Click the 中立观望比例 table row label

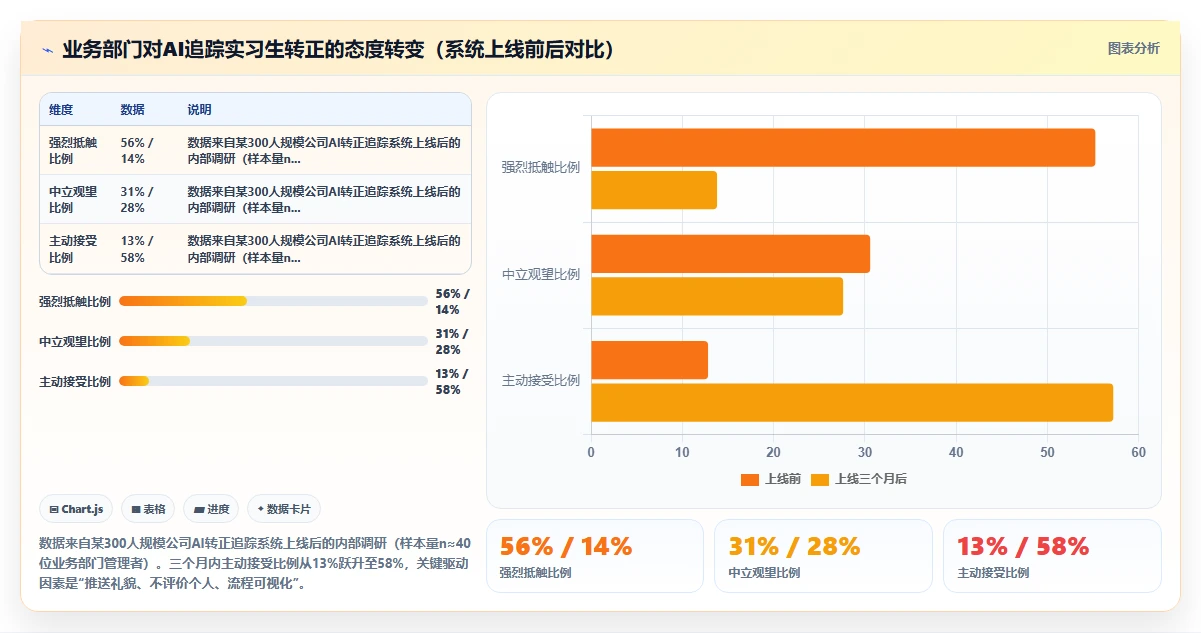point(73,200)
